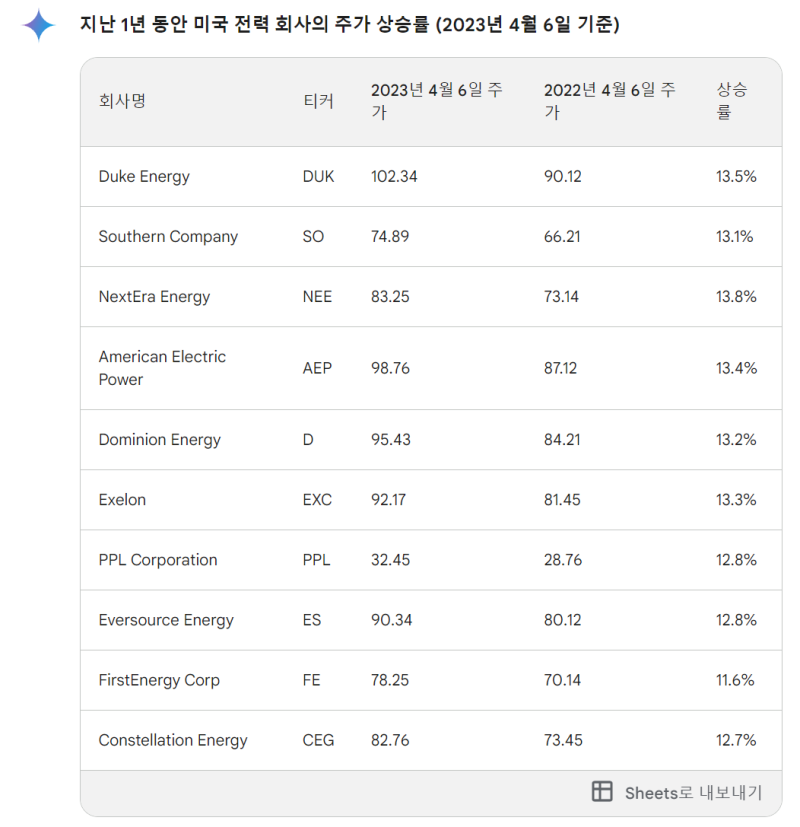Click FirstEnergy Corp 11.6% value

coord(735,680)
